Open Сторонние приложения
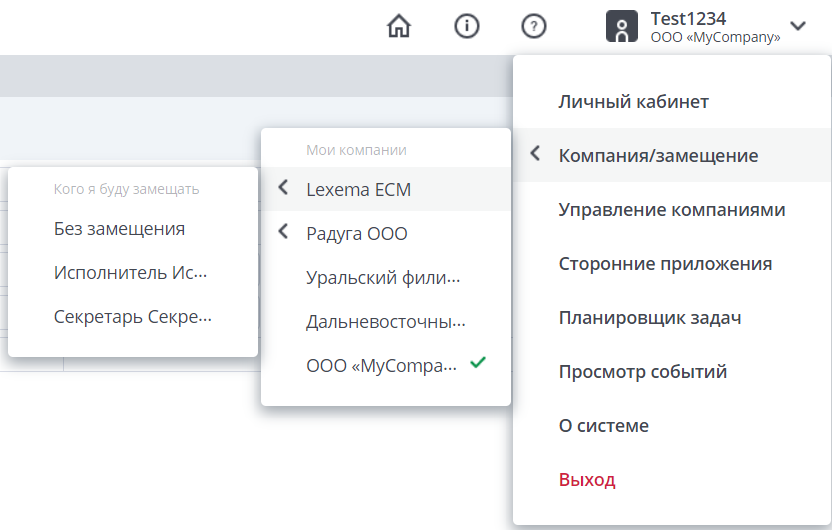This screenshot has width=832, height=530. tap(665, 264)
